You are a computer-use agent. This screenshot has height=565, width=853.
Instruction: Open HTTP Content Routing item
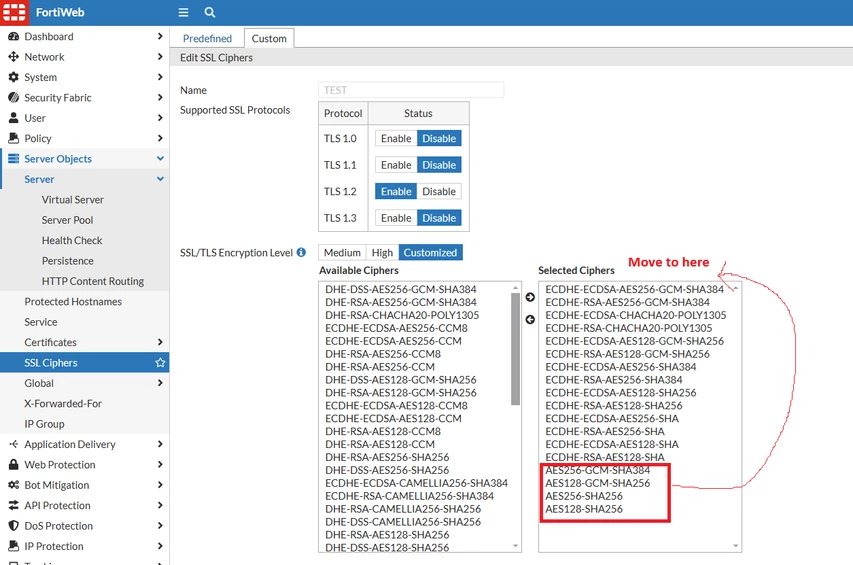point(92,281)
